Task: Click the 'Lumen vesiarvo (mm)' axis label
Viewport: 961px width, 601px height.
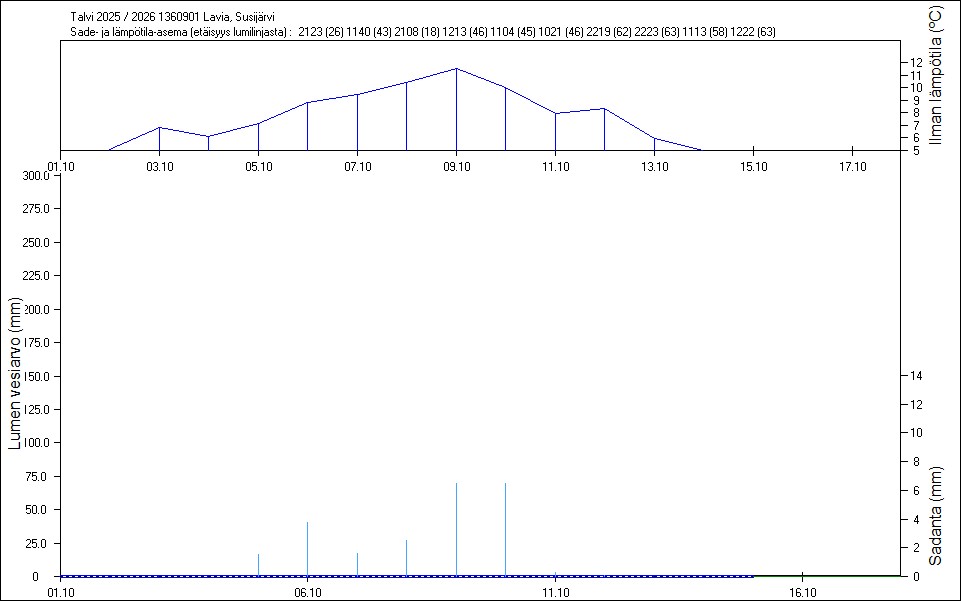Action: point(15,372)
